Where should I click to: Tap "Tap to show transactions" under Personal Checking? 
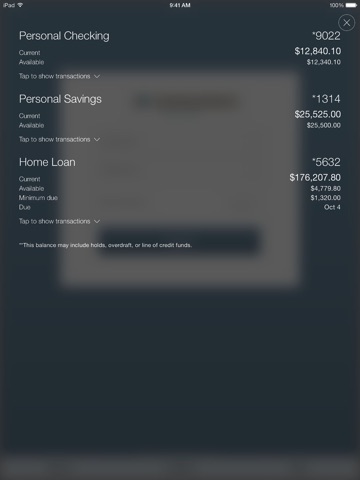(54, 76)
